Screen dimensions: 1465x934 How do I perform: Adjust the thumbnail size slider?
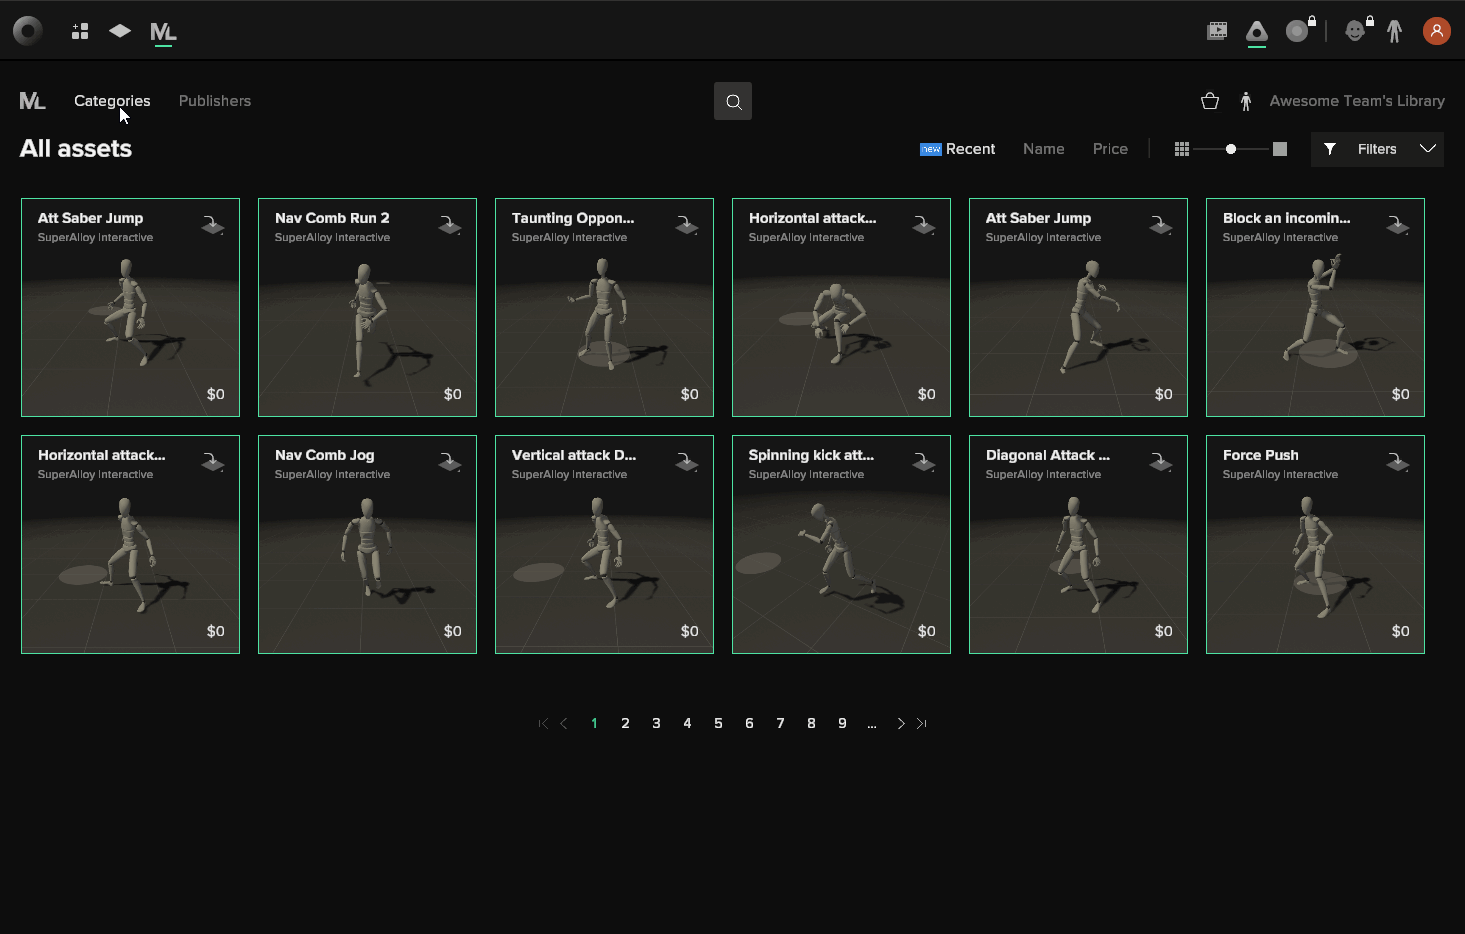pos(1230,148)
